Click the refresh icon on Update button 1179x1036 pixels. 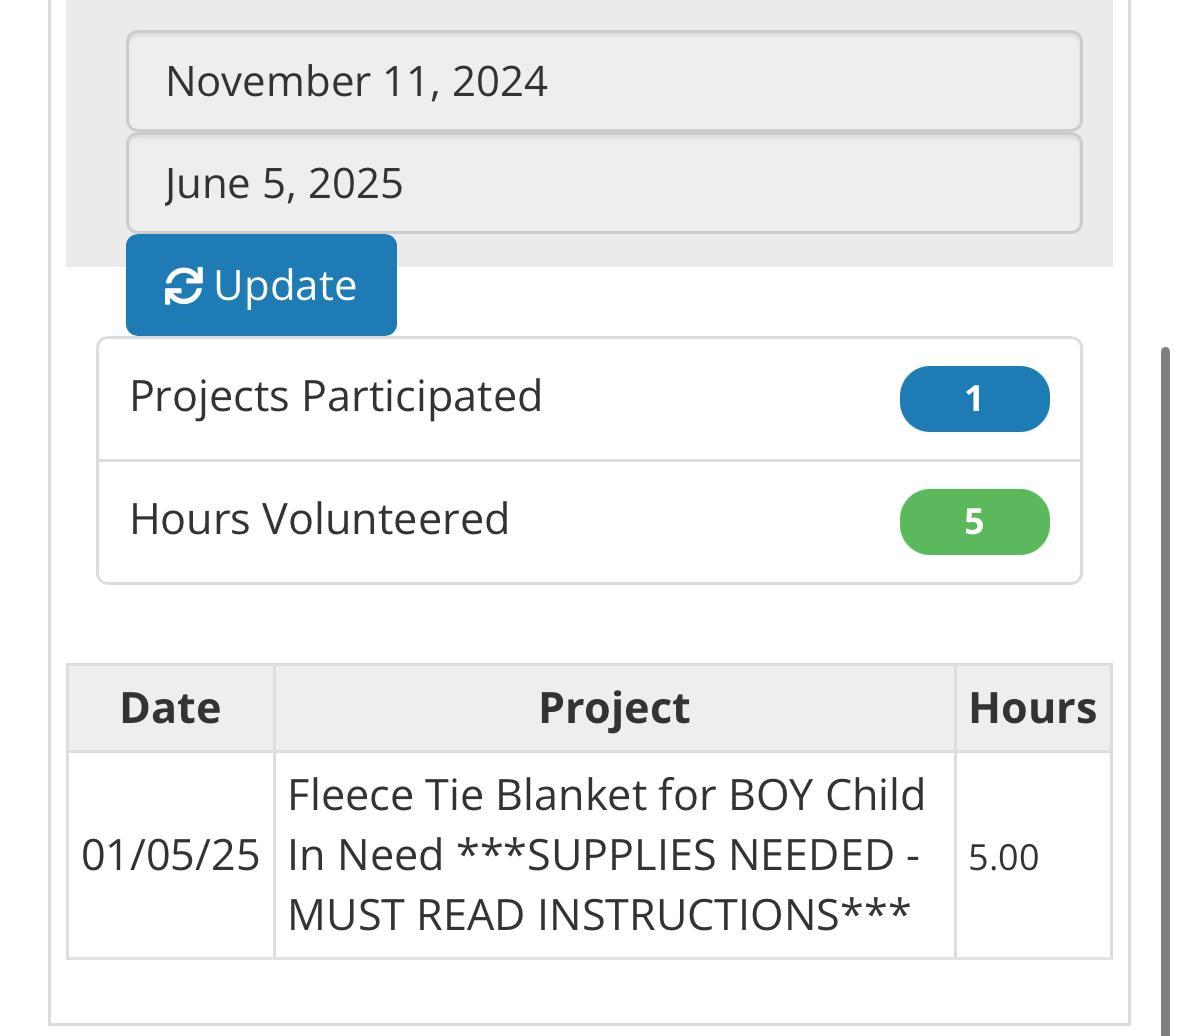click(183, 286)
